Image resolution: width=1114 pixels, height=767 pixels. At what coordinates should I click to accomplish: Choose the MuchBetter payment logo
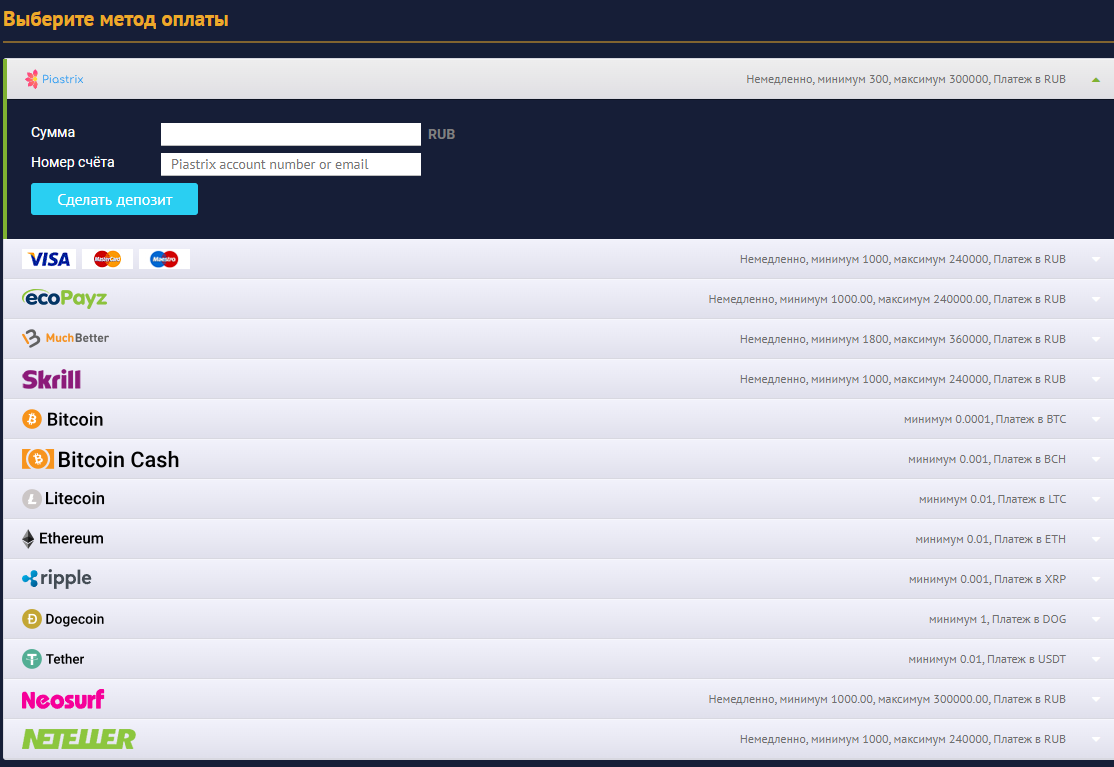[x=66, y=339]
